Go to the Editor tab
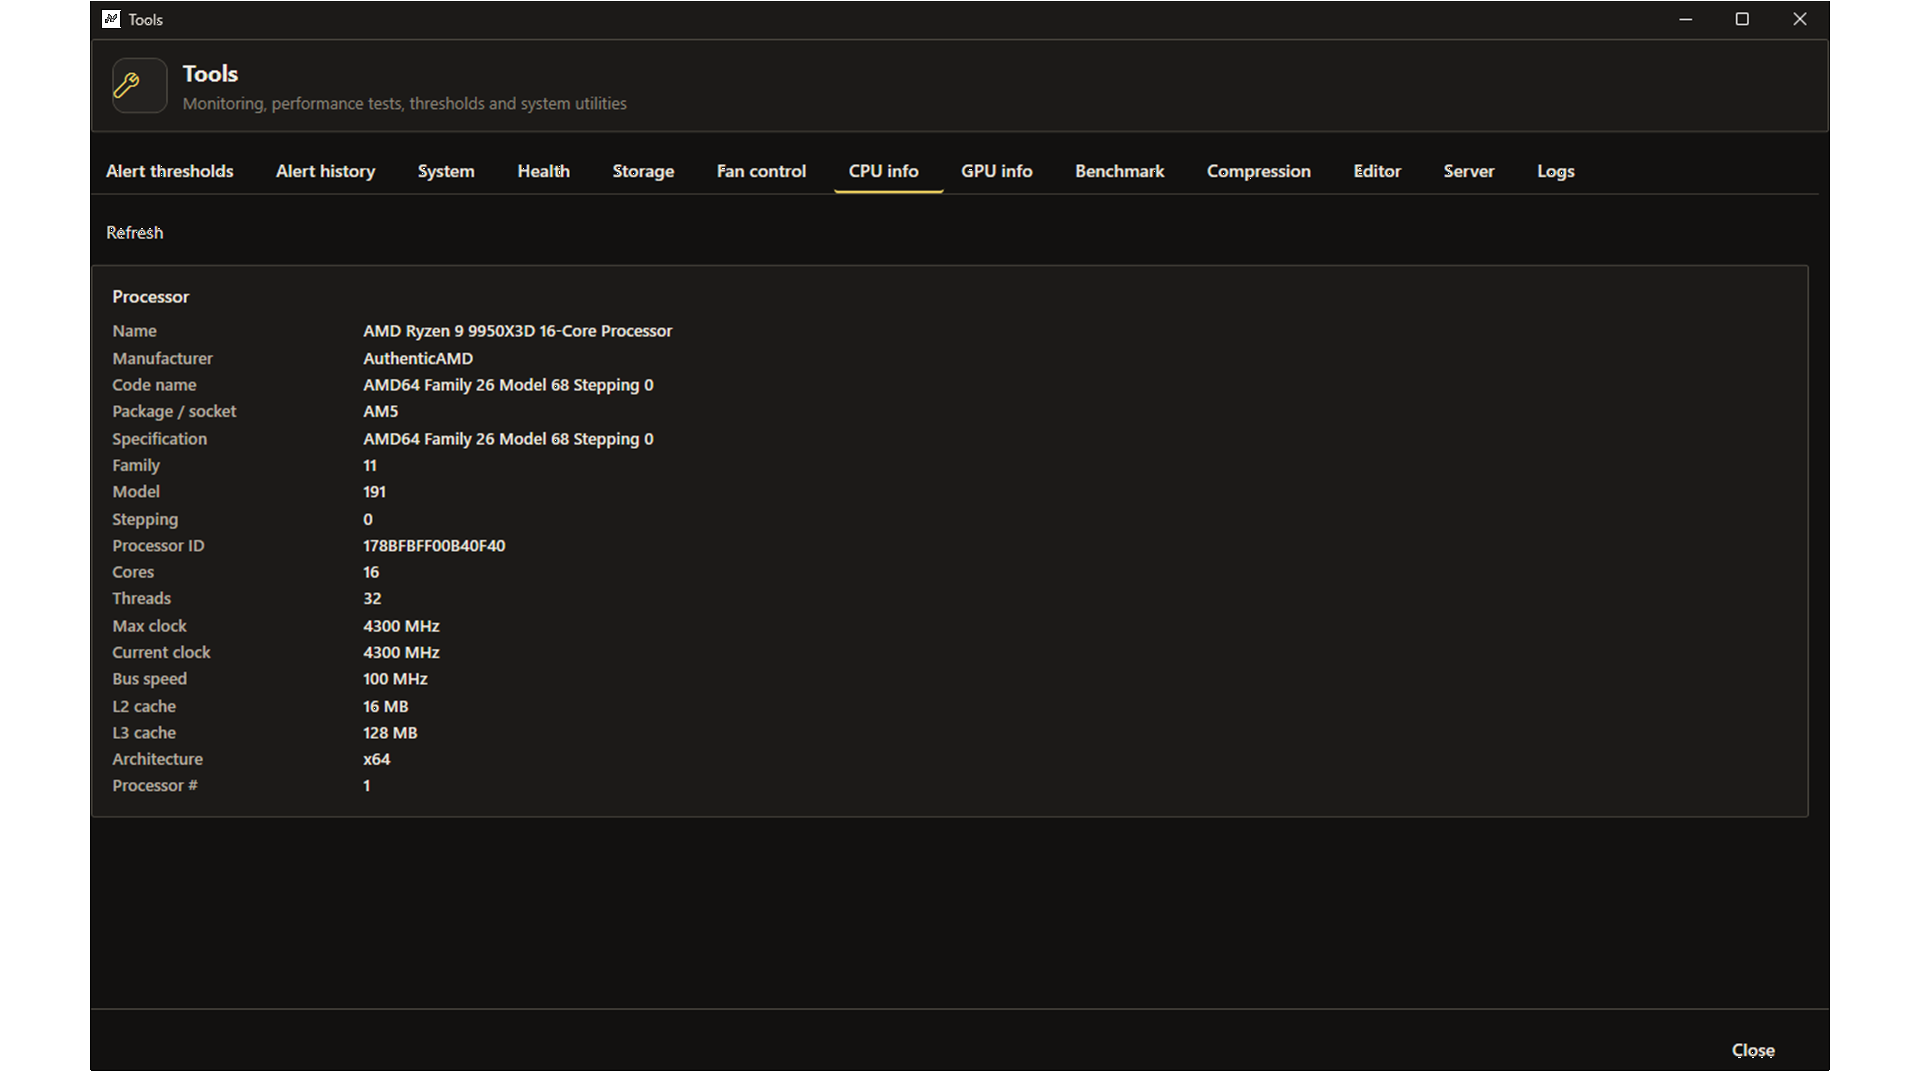The image size is (1920, 1080). [1377, 171]
